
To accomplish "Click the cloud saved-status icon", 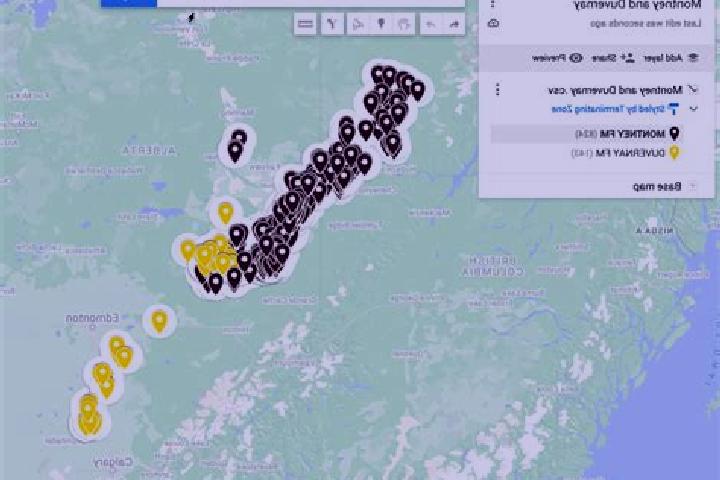I will (493, 23).
